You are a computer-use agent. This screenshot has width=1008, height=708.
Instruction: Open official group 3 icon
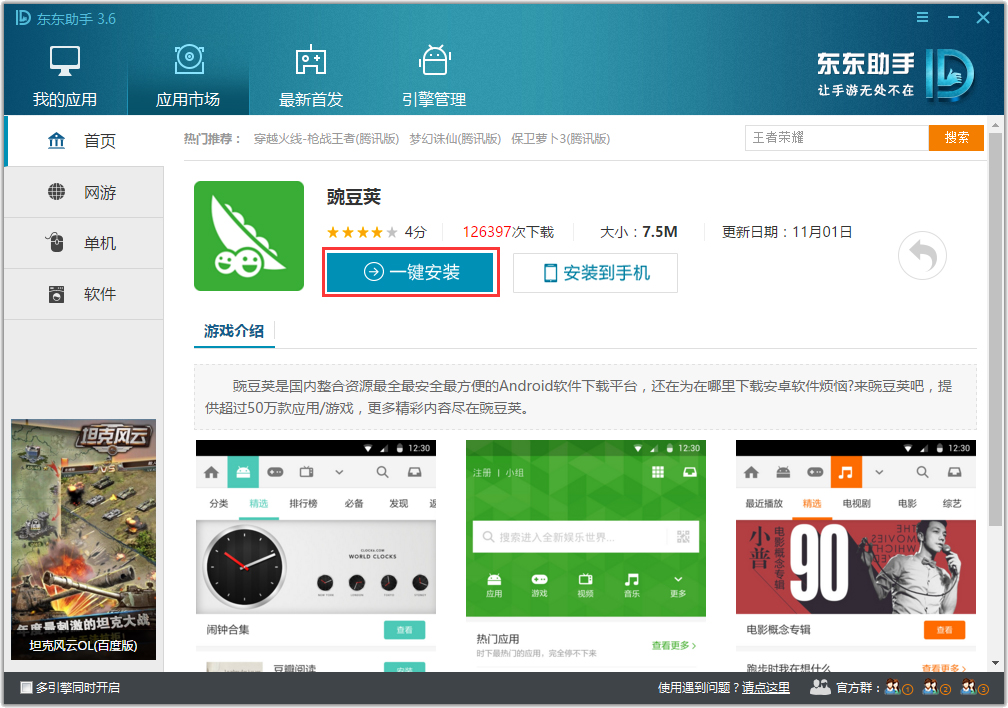pos(974,688)
